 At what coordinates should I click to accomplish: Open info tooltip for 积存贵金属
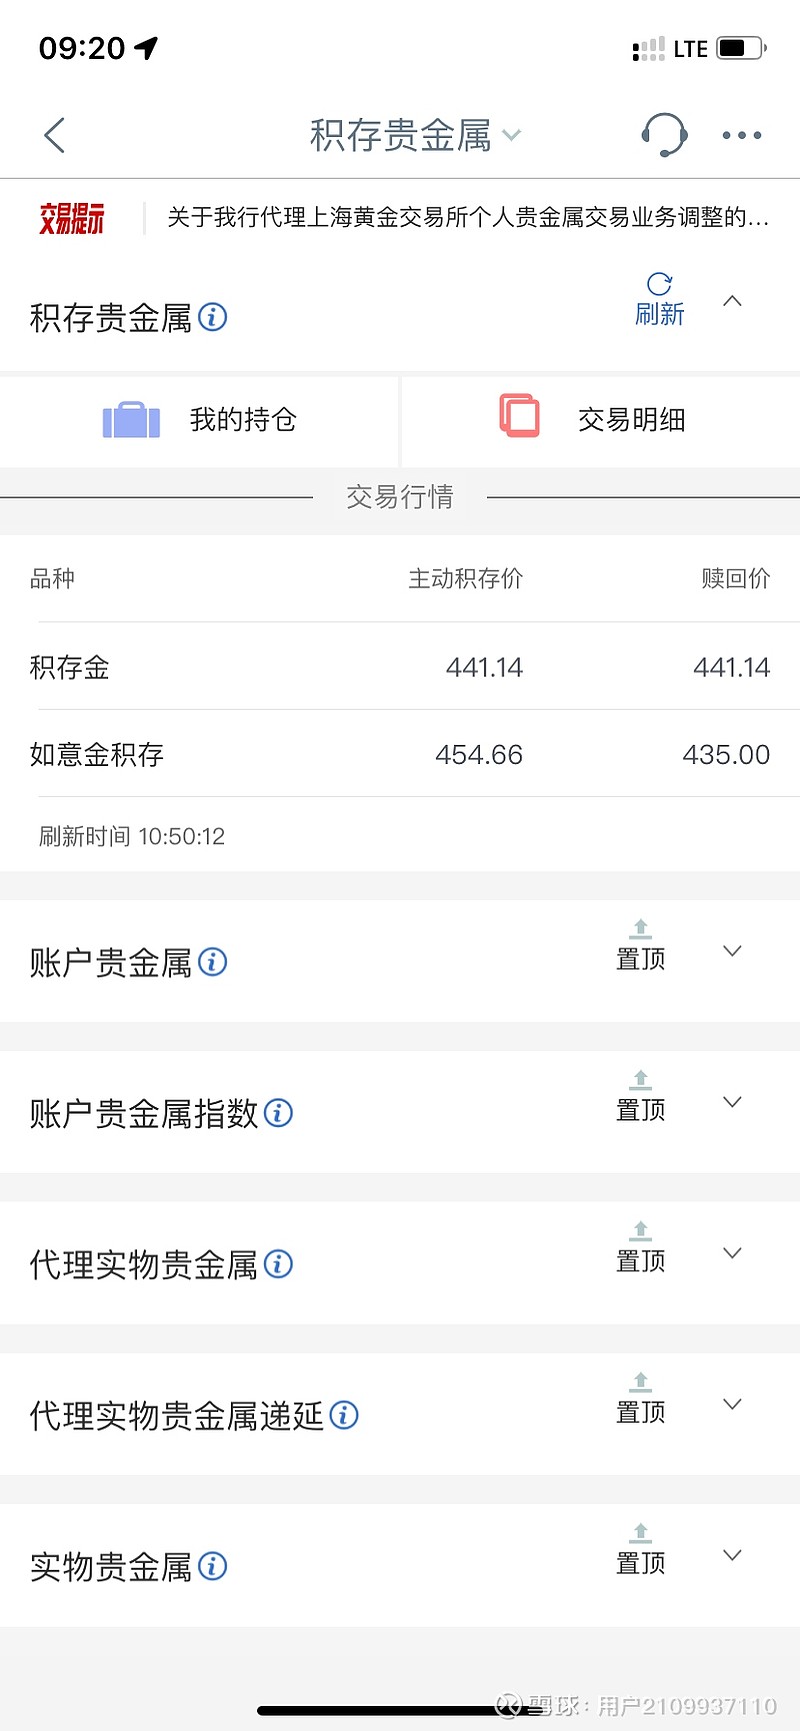(x=210, y=317)
